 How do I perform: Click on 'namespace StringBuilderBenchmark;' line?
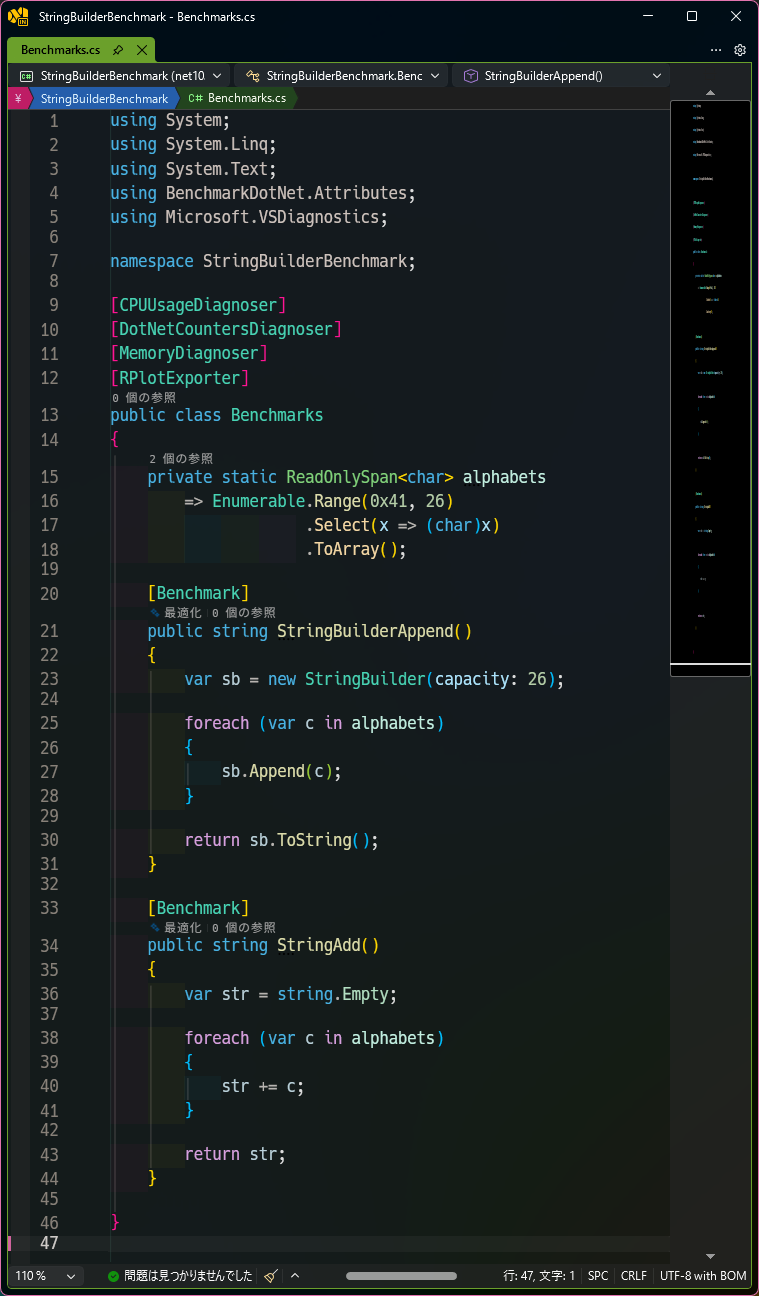[263, 262]
